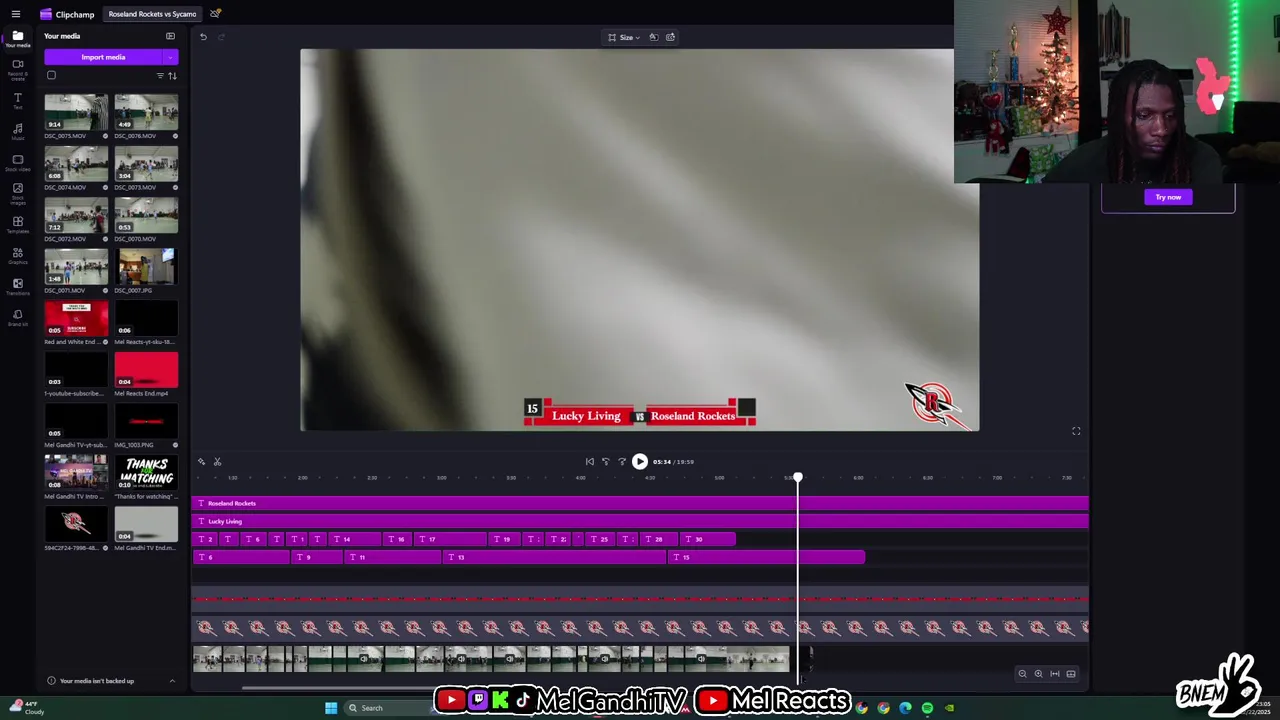Click the Your media isn't backed up notice

point(97,681)
